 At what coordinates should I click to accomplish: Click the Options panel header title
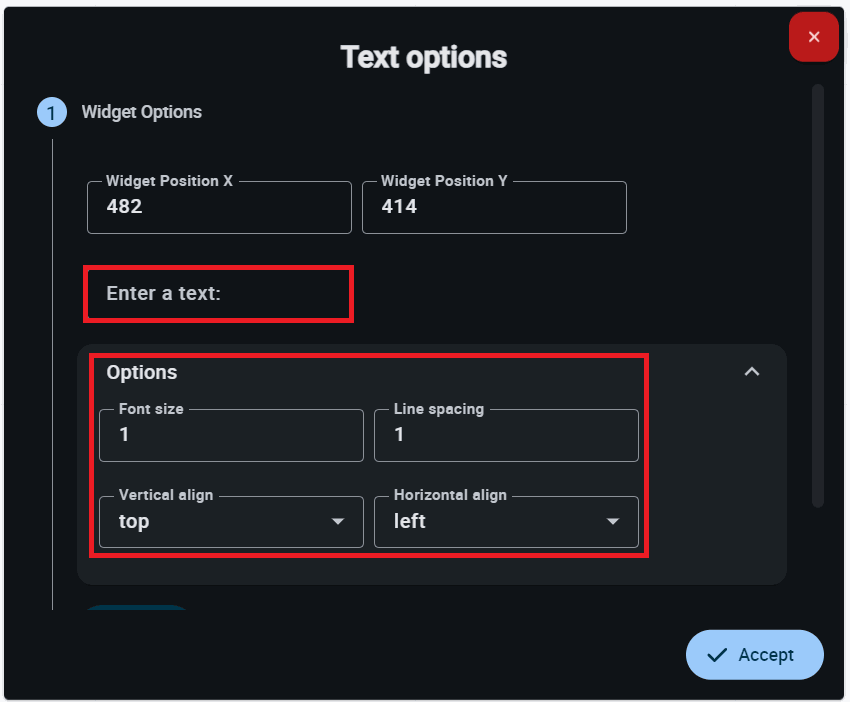point(142,372)
